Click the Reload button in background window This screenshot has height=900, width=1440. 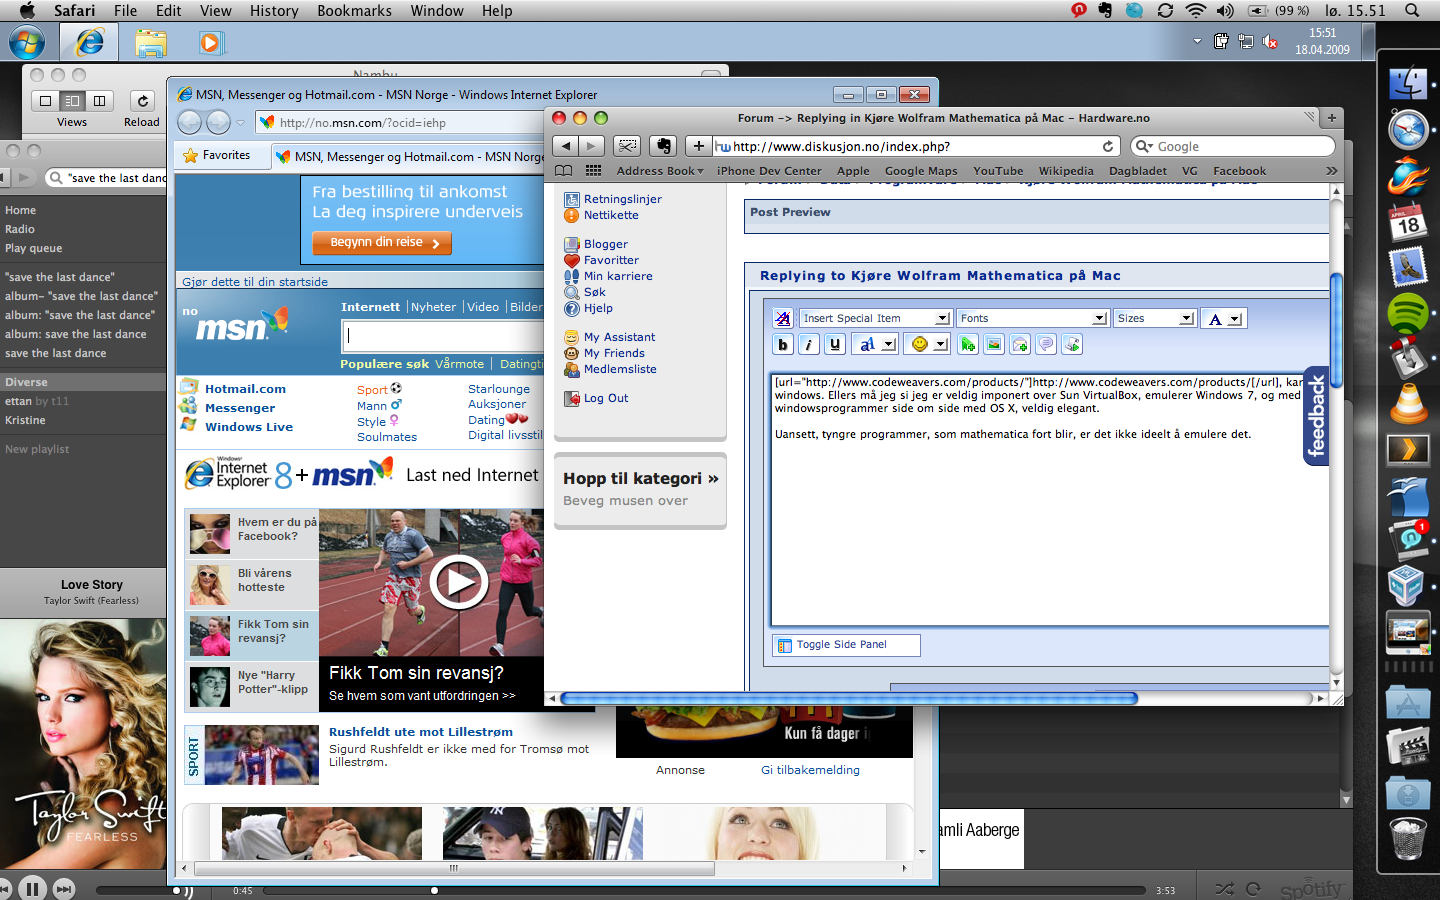point(142,101)
